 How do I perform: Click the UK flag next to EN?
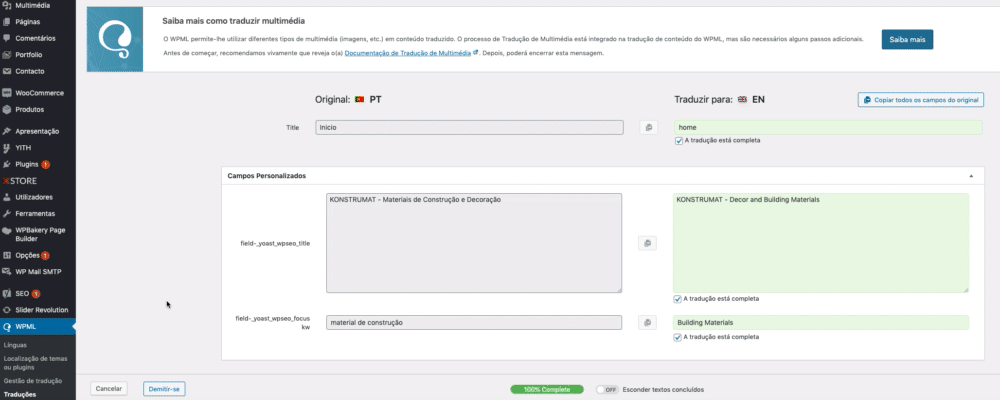pos(742,100)
